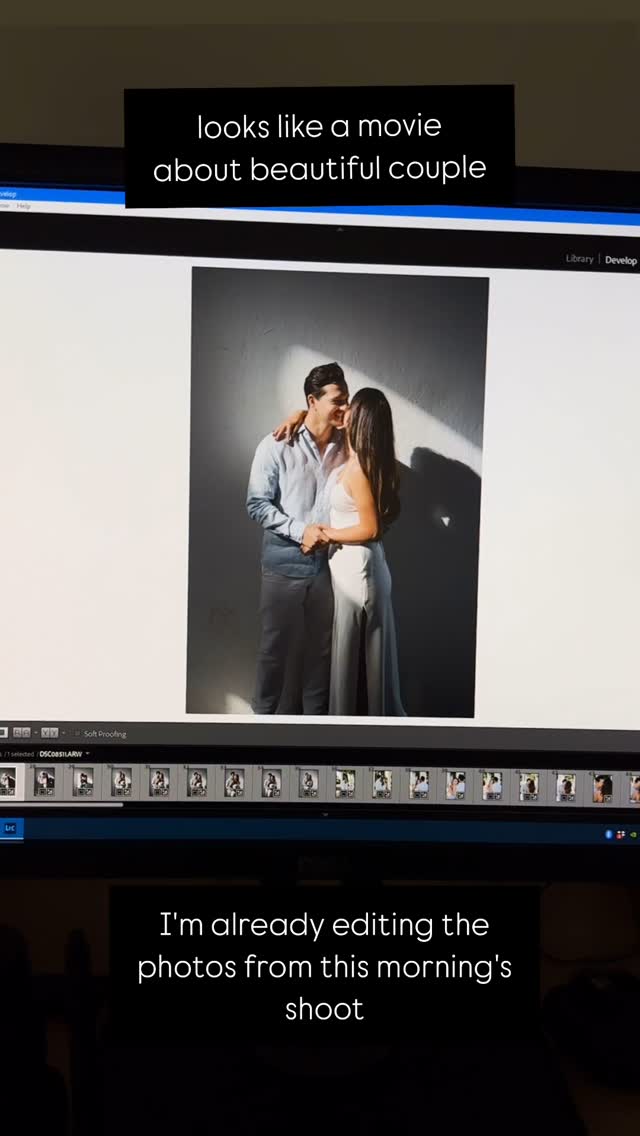Open the Develop module tab
The image size is (640, 1136).
pyautogui.click(x=621, y=260)
